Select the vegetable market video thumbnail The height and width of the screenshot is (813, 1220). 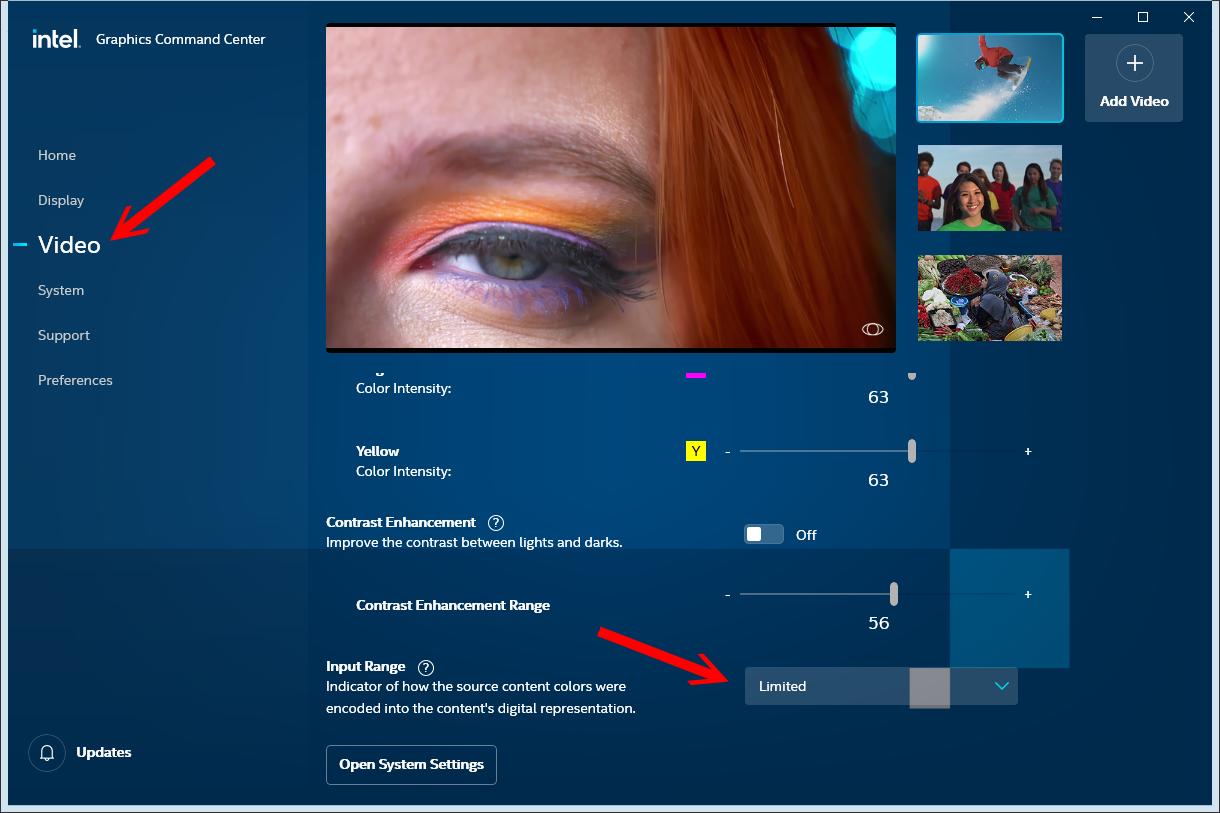[990, 298]
